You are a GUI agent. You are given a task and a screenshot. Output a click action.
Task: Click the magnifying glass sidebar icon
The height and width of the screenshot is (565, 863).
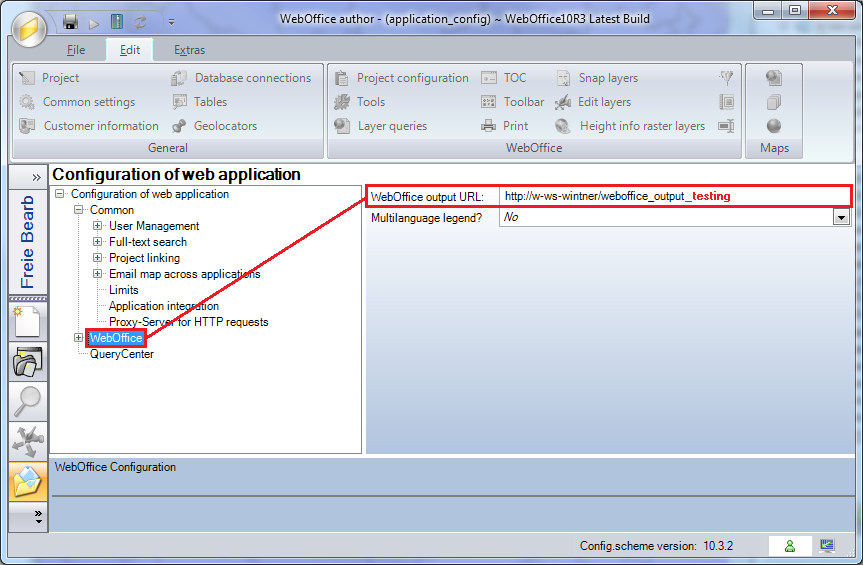[x=28, y=401]
